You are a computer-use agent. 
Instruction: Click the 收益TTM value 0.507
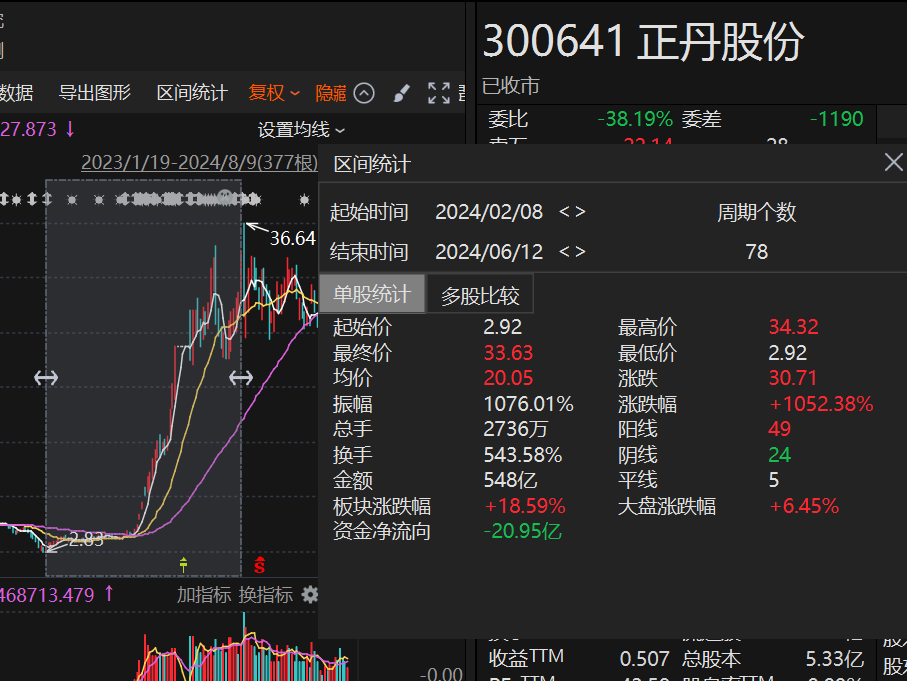pos(644,659)
